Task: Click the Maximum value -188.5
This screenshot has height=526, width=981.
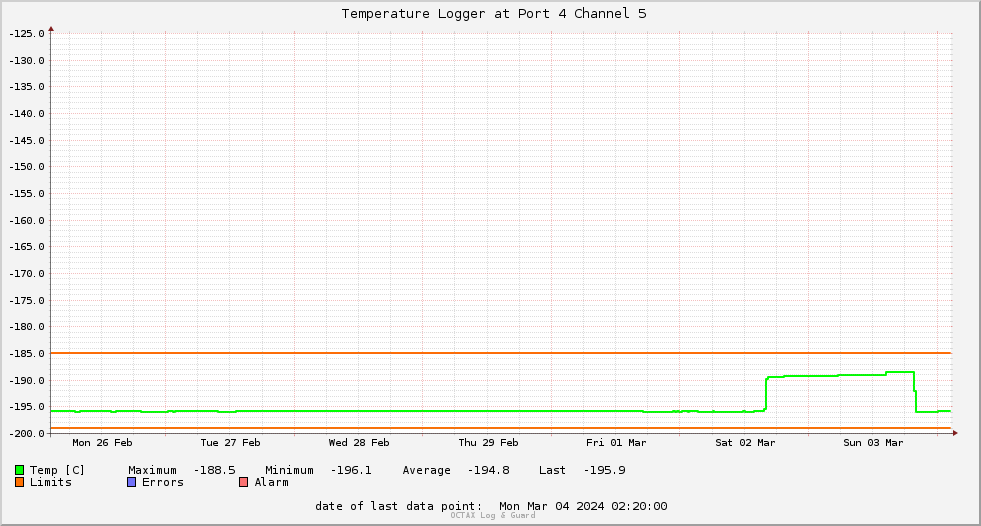Action: (x=215, y=470)
